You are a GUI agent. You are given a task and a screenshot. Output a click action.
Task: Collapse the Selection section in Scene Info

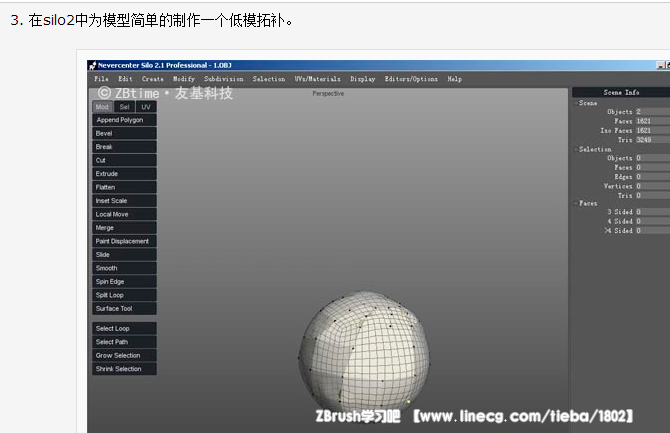[576, 149]
